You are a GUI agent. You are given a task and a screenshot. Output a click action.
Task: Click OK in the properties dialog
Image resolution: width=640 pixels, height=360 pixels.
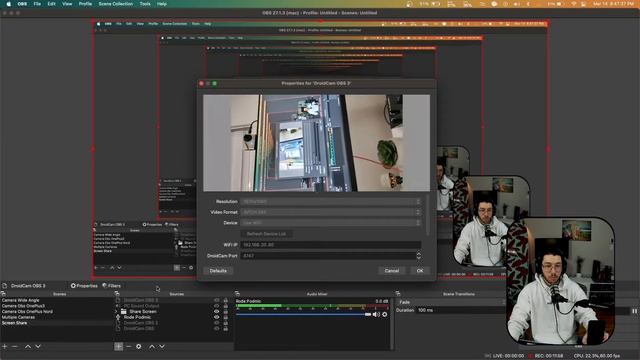(420, 271)
